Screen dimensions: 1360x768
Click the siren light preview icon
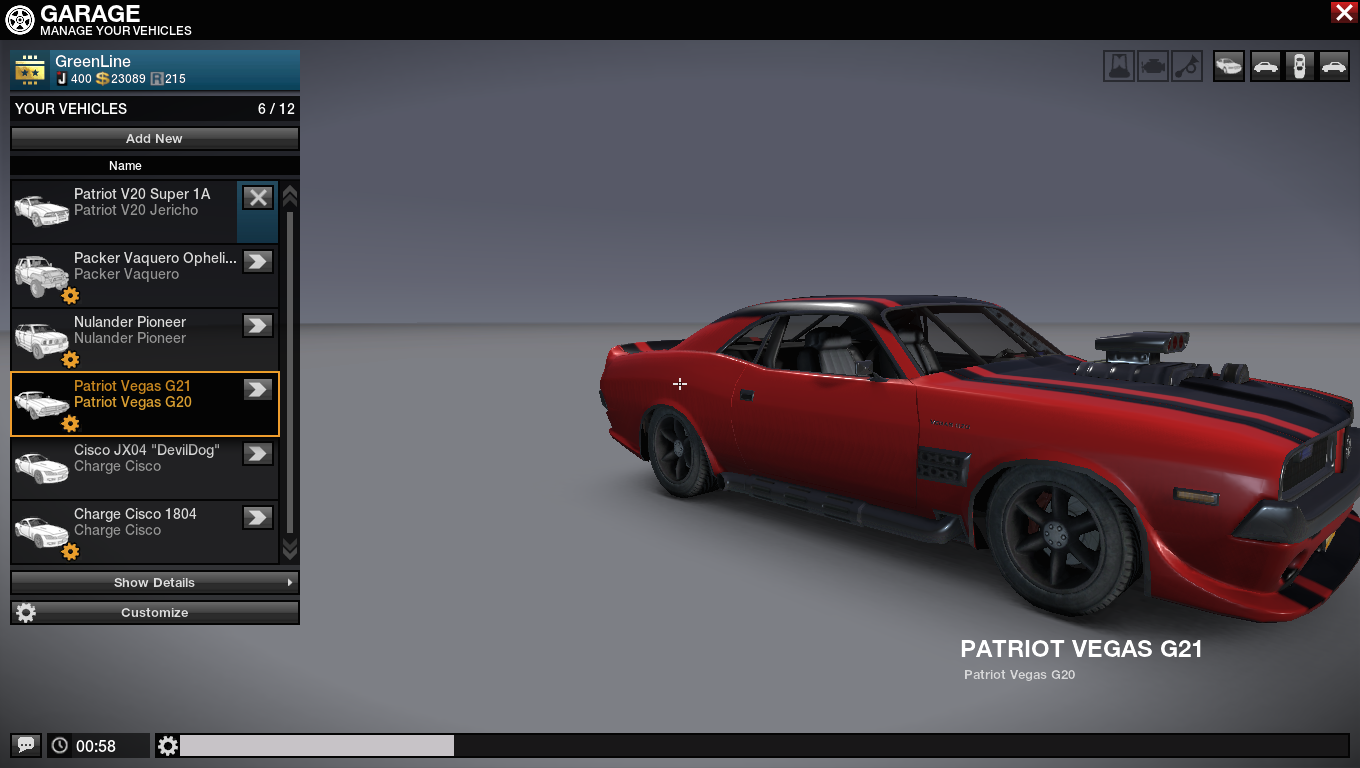pyautogui.click(x=1119, y=67)
